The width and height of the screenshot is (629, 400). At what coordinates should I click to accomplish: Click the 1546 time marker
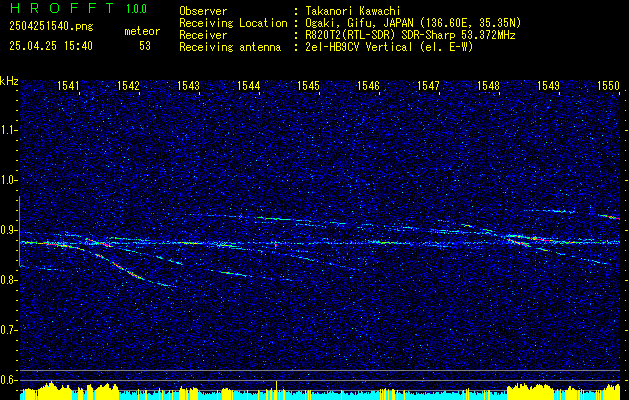pos(368,85)
